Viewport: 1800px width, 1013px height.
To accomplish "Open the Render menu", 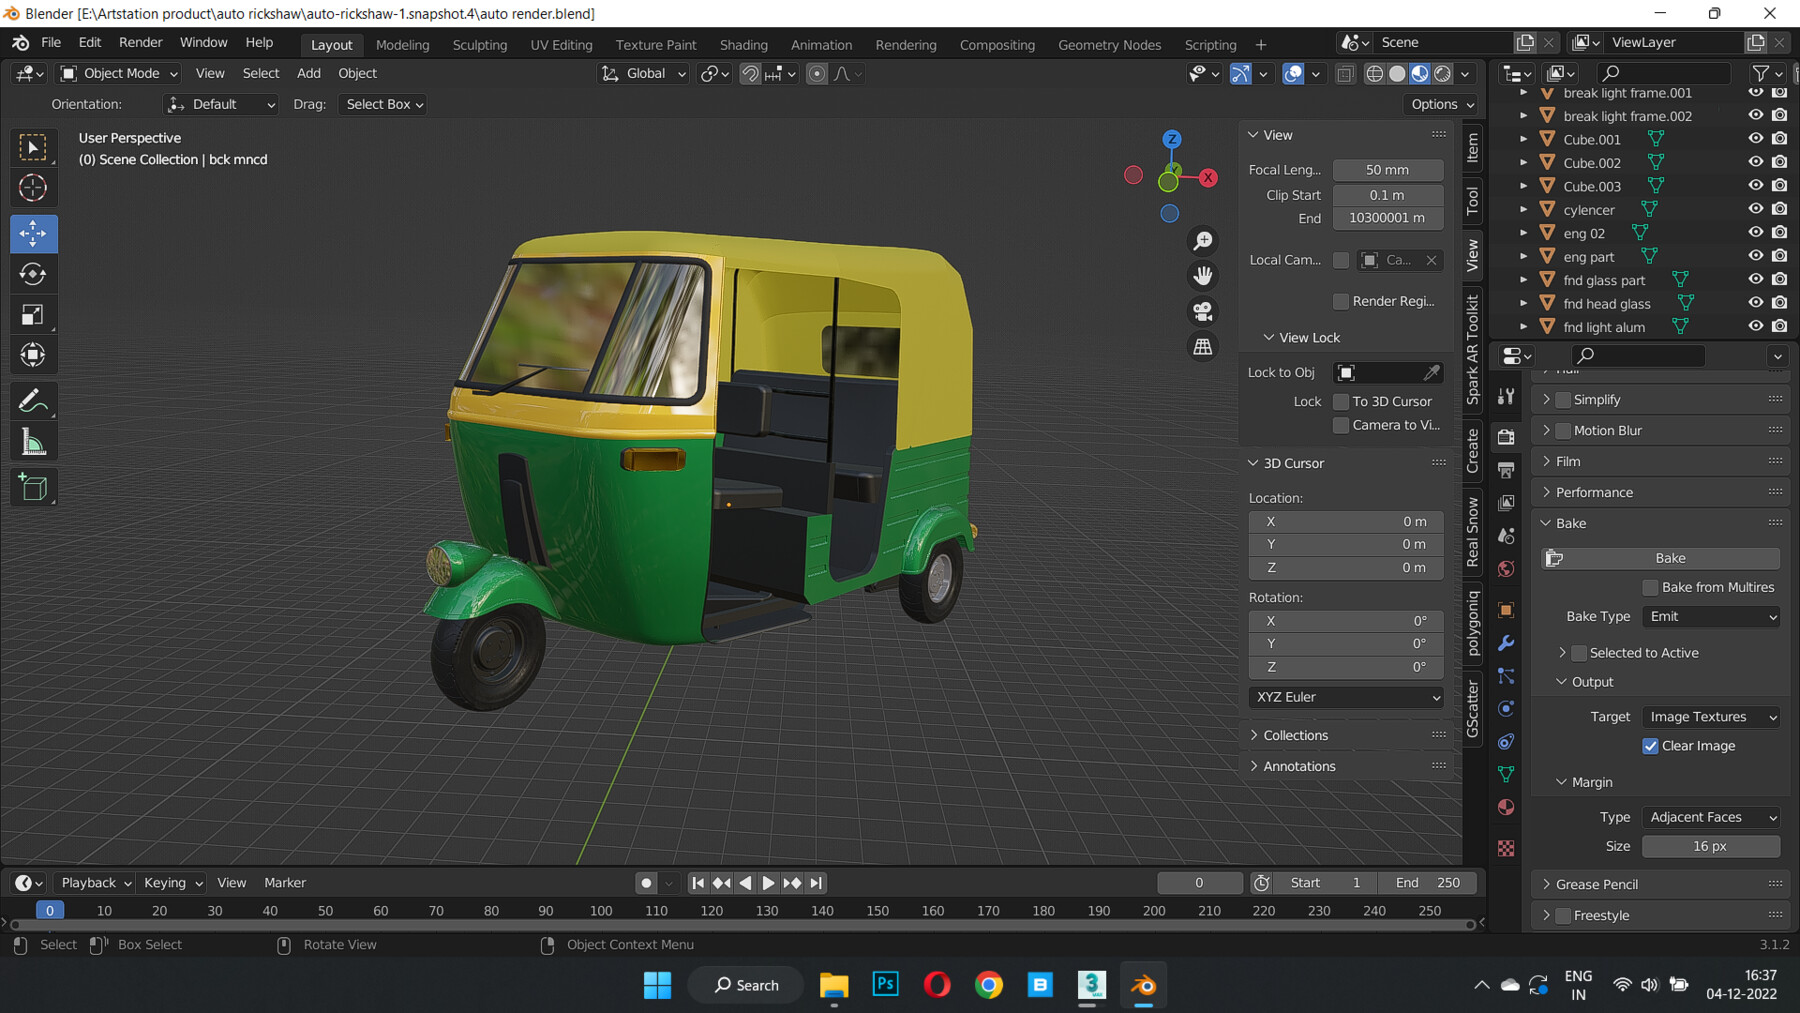I will (140, 42).
